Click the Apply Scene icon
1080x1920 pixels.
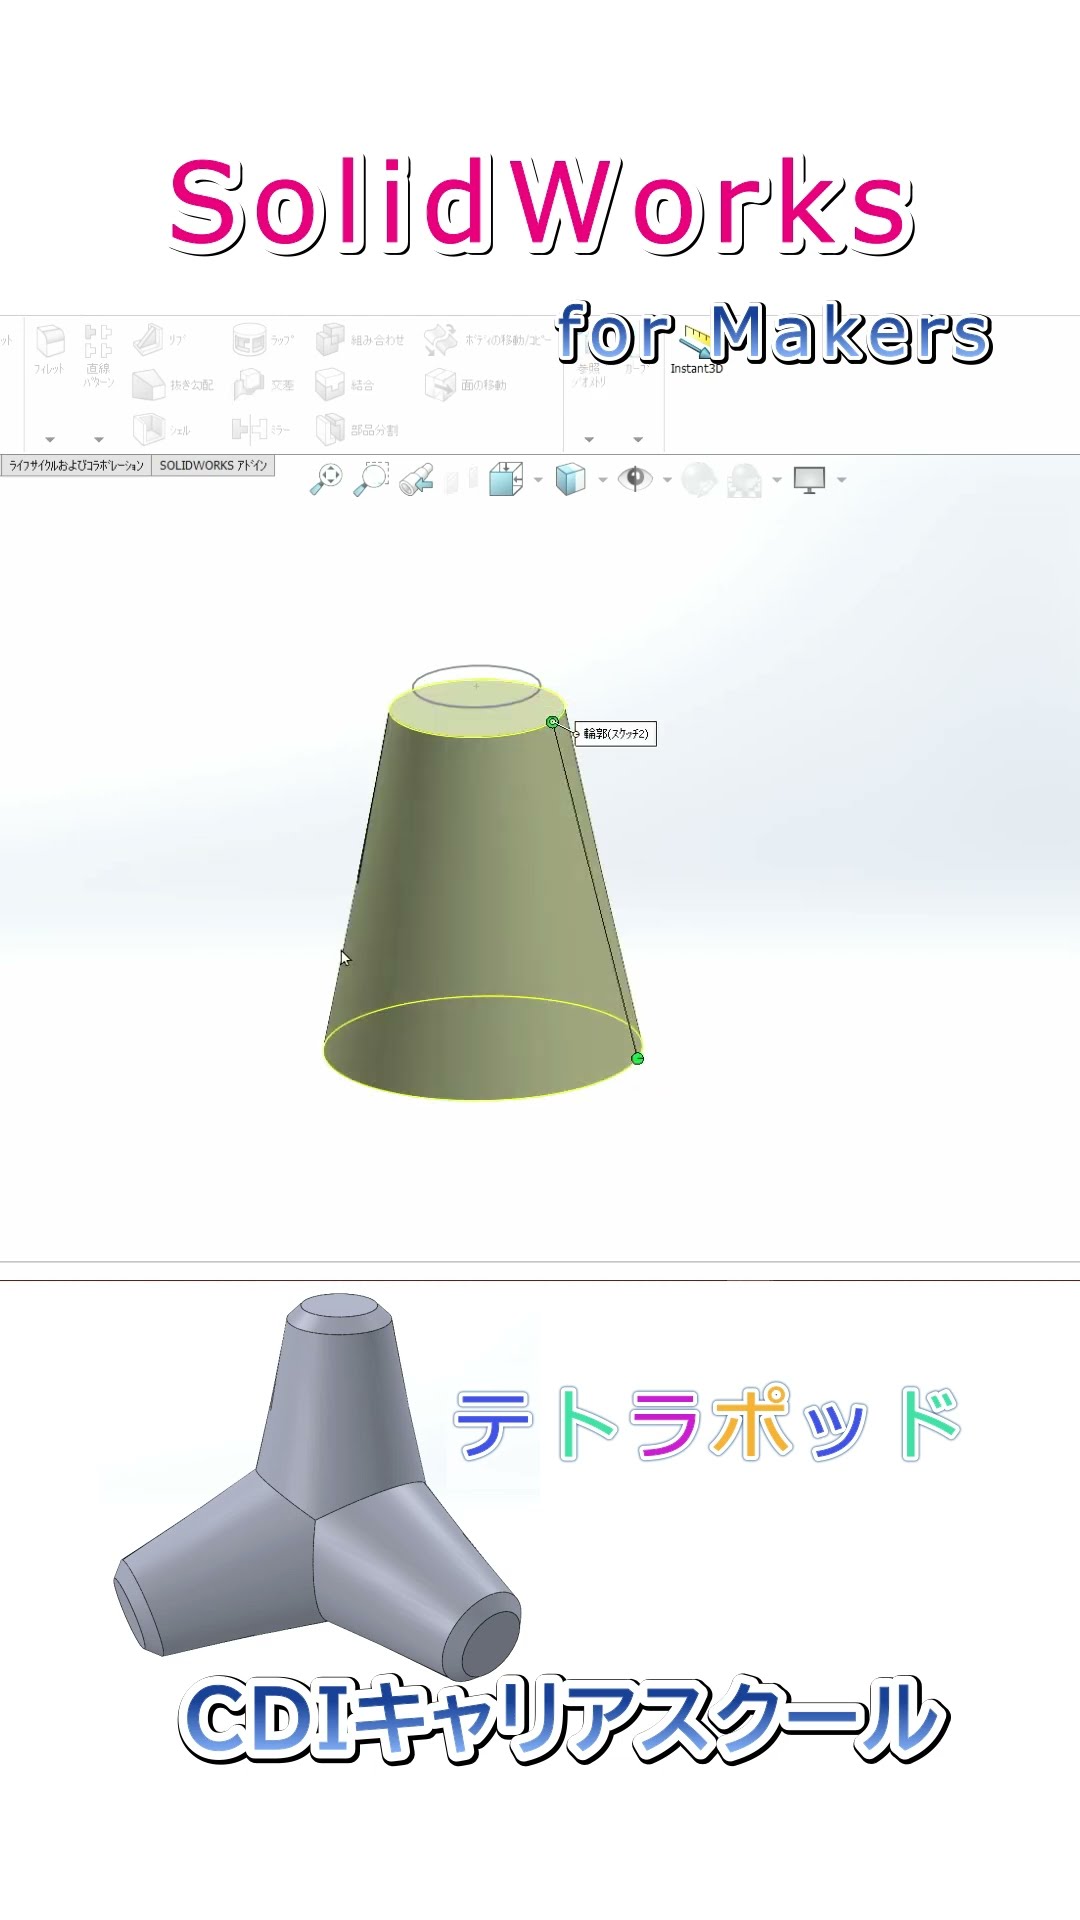744,480
